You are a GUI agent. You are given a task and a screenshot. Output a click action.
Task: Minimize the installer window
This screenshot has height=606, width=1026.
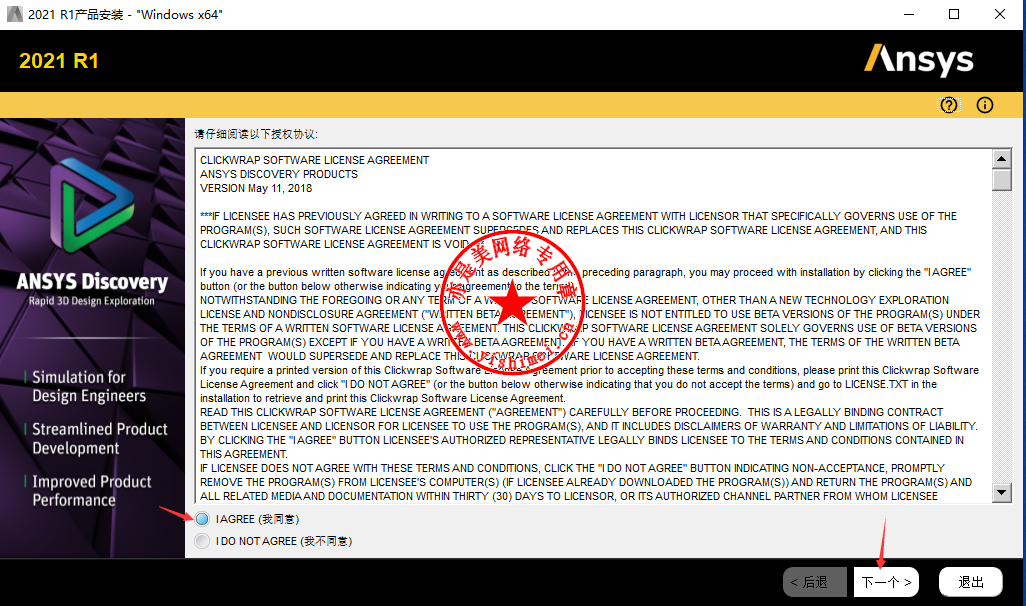coord(909,14)
